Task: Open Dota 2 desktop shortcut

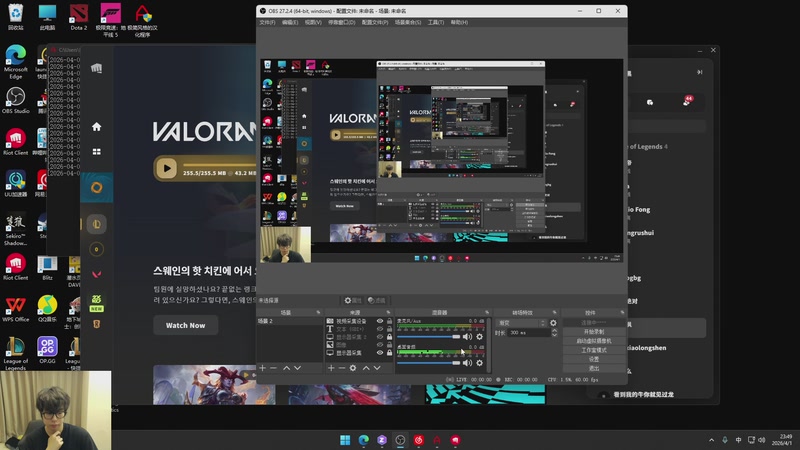Action: coord(79,17)
